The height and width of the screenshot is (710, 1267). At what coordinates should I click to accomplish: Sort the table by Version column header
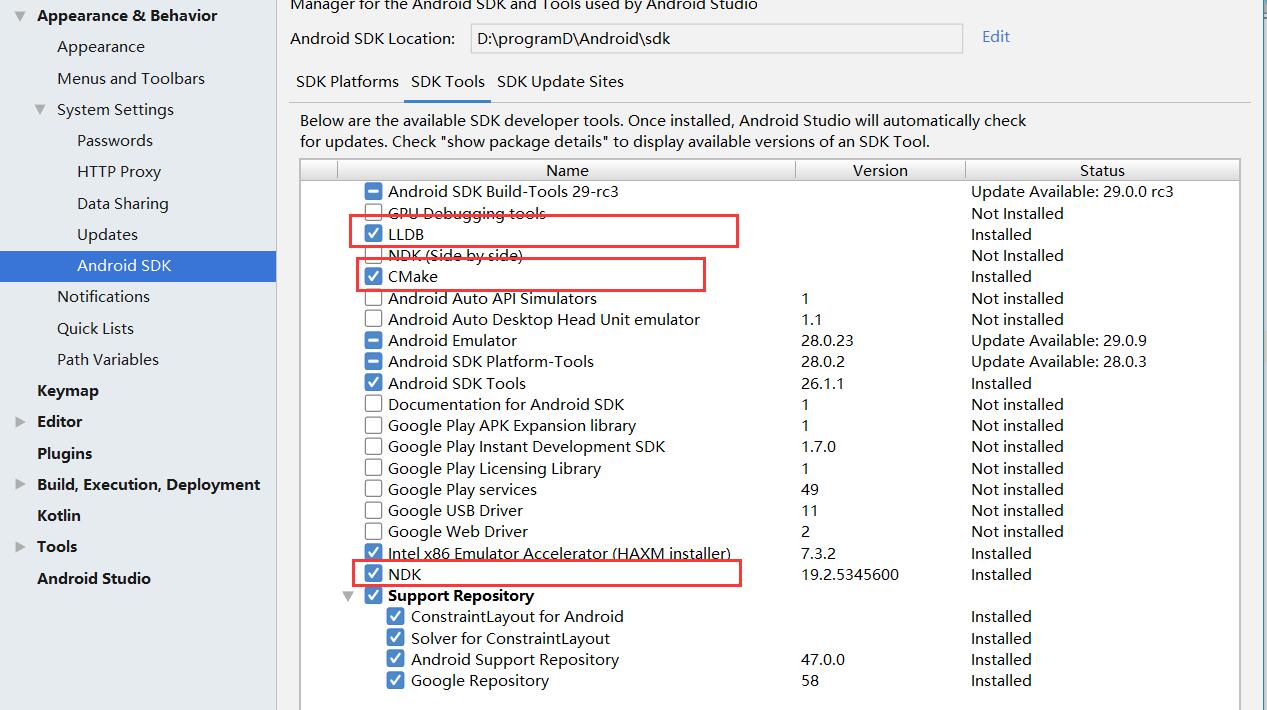click(880, 171)
